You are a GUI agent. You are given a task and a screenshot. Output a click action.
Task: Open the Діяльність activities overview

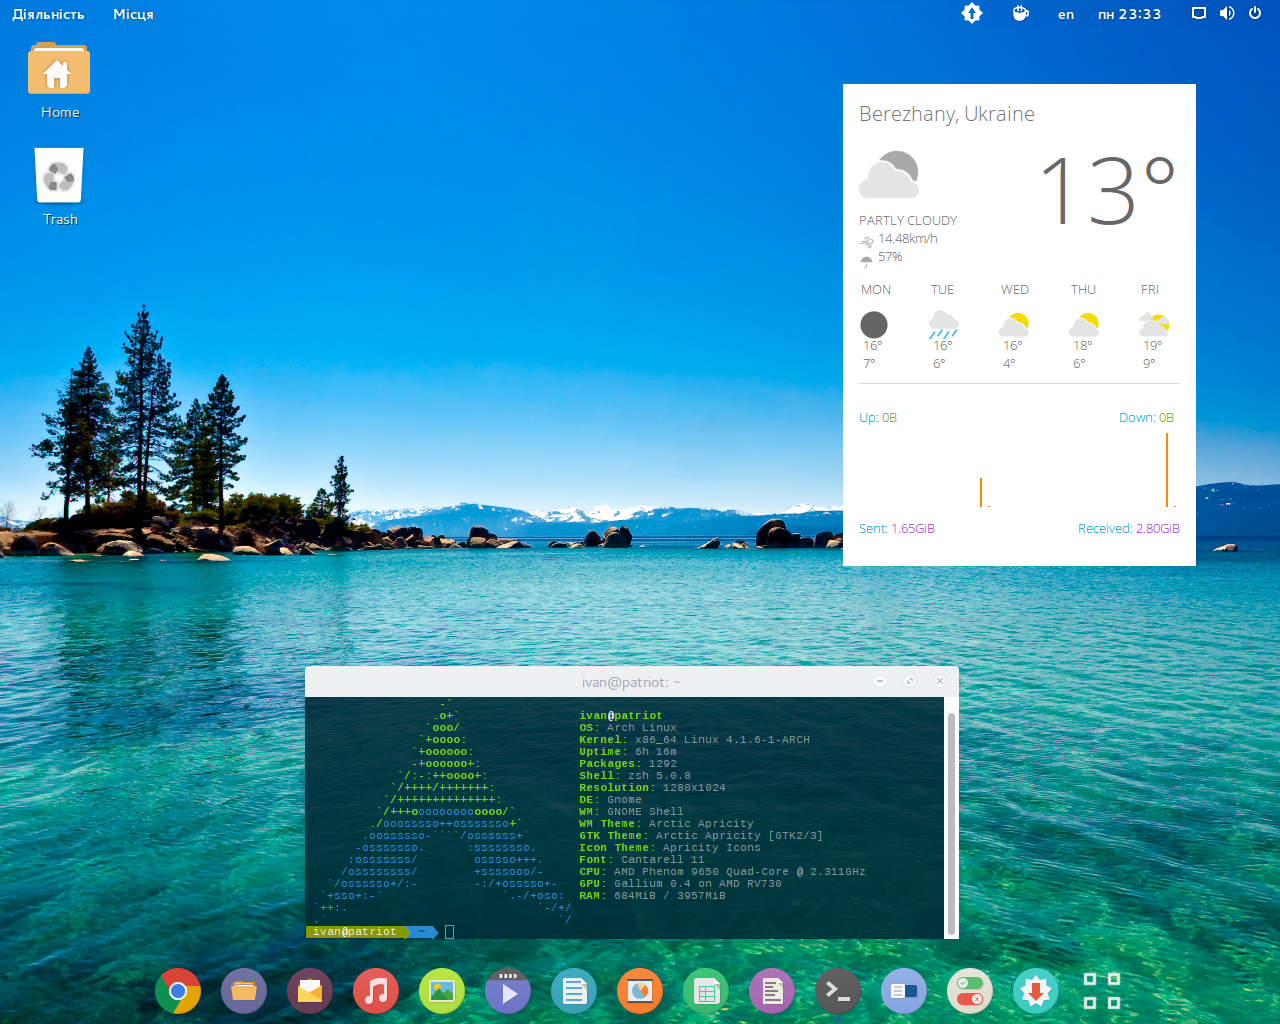pyautogui.click(x=48, y=14)
